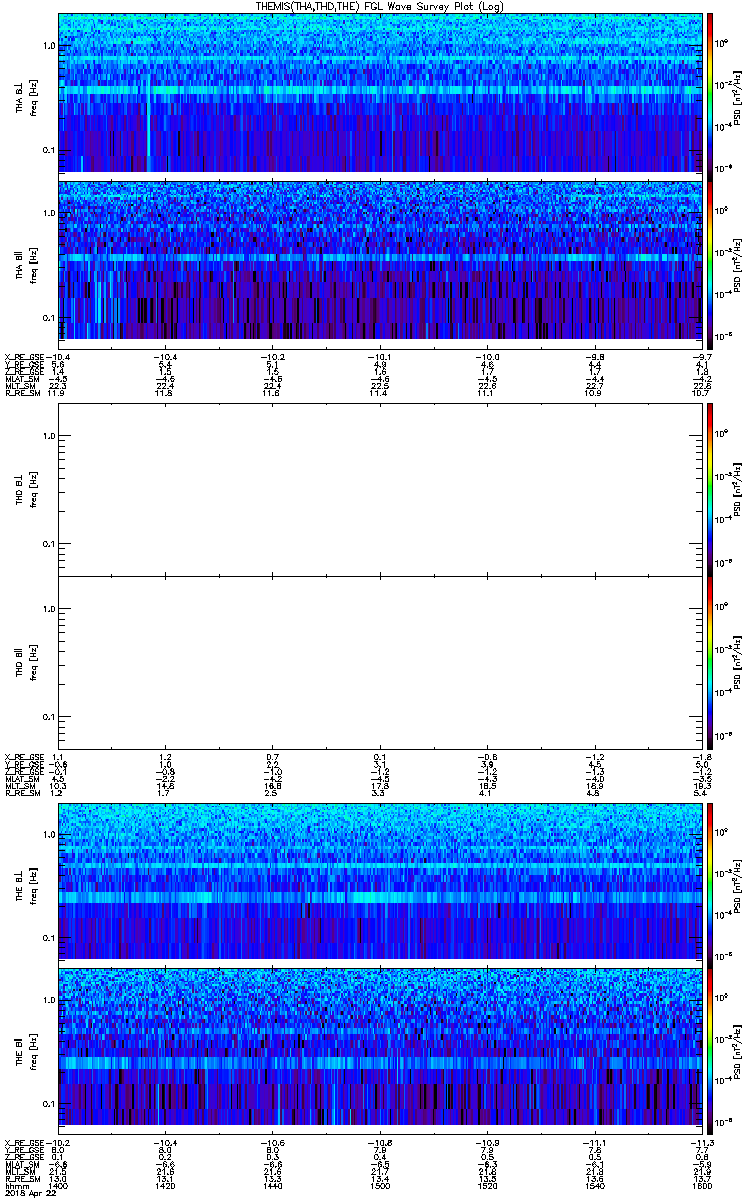Select the THA B-parallel spectrogram panel
750x1200 pixels.
click(379, 259)
